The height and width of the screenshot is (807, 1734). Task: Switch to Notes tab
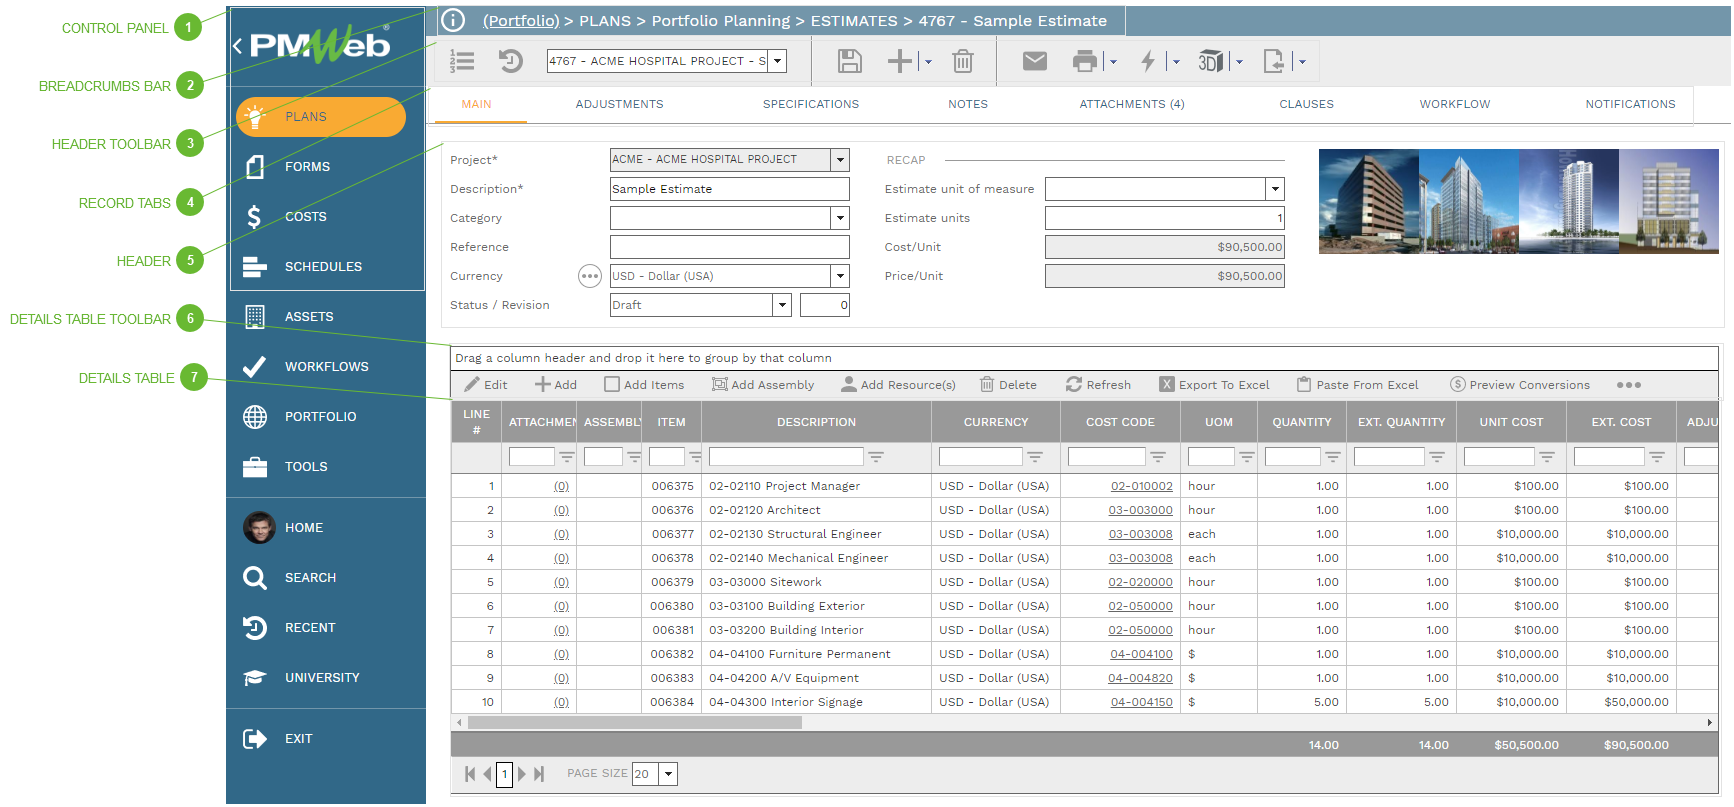pos(968,104)
